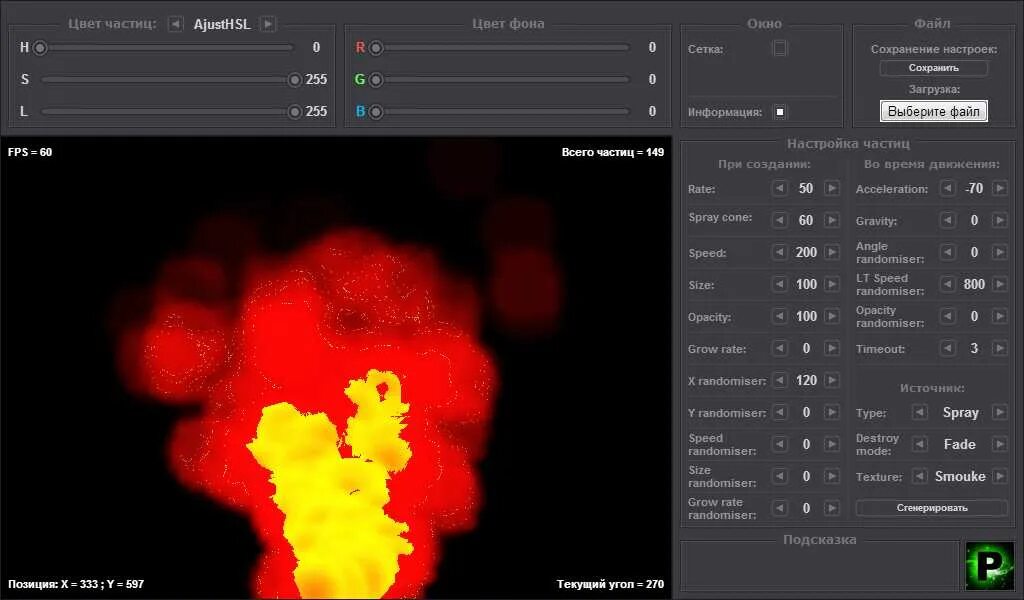Increase Rate using its right arrow
1024x600 pixels.
click(831, 188)
